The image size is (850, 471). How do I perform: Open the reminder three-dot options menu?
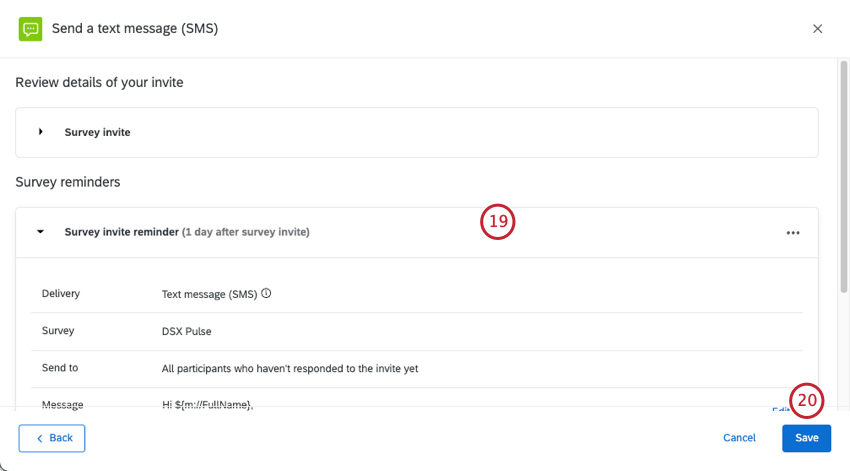tap(793, 232)
